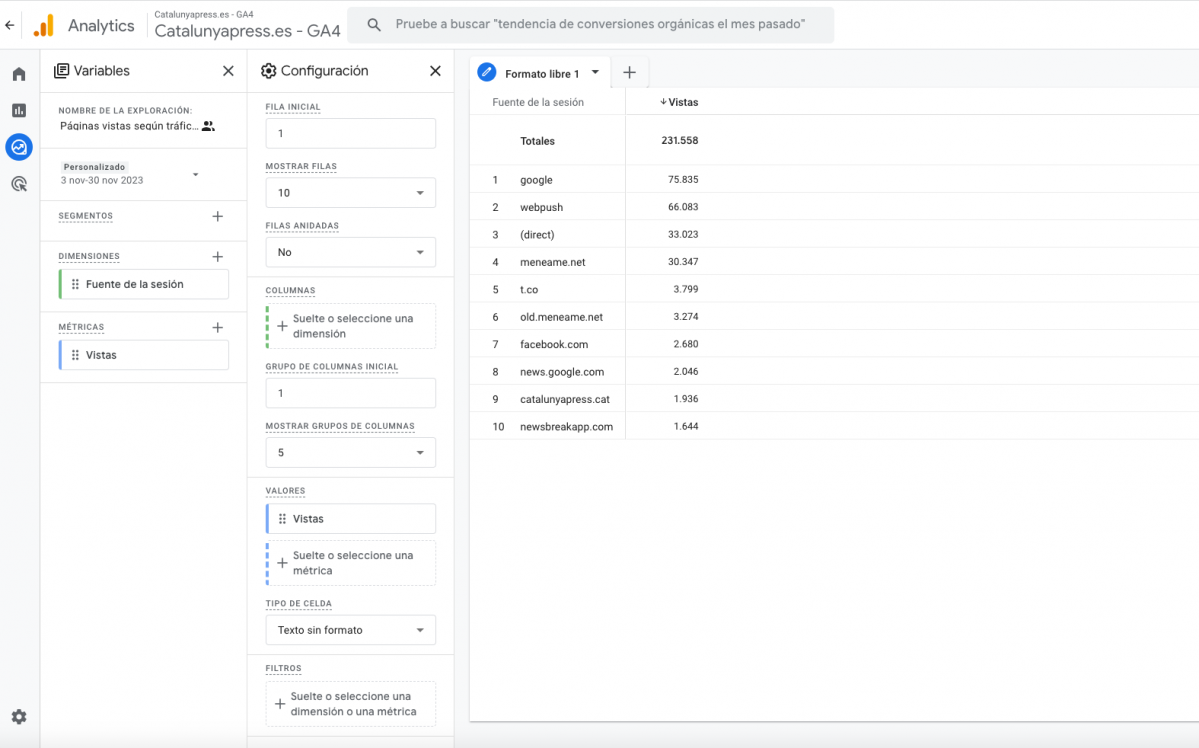The width and height of the screenshot is (1199, 748).
Task: Open Mostrar filas dropdown showing 10
Action: pos(350,193)
